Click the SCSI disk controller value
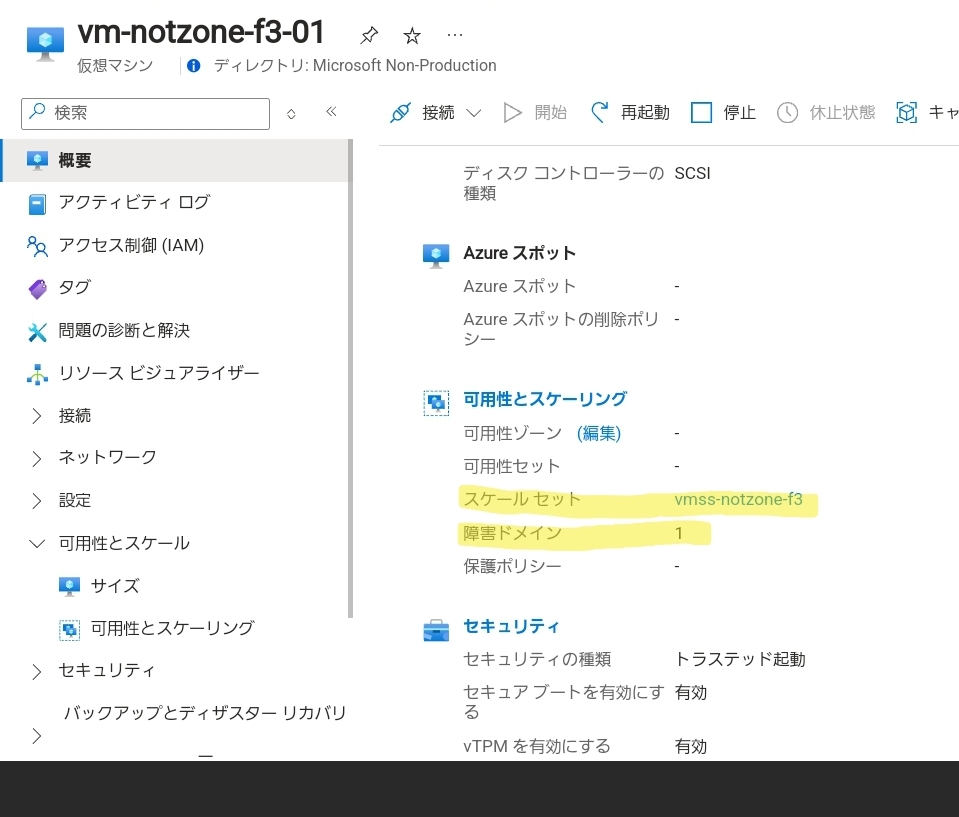The image size is (959, 817). pyautogui.click(x=692, y=174)
